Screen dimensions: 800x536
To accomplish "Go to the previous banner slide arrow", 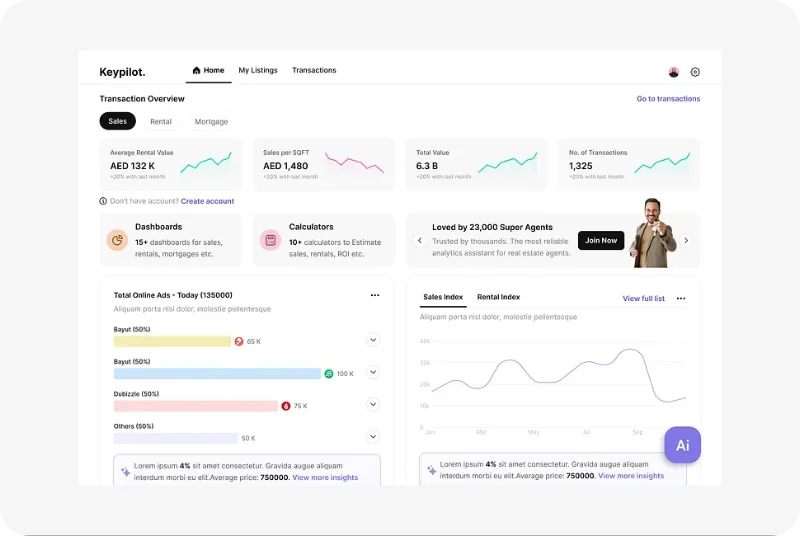I will [420, 240].
